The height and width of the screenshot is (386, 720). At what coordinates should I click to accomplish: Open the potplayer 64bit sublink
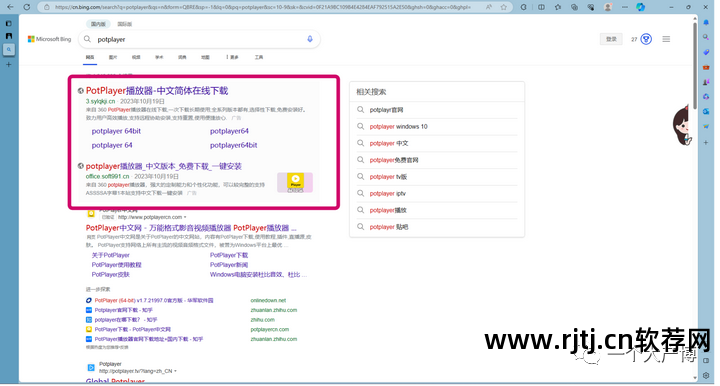point(116,131)
